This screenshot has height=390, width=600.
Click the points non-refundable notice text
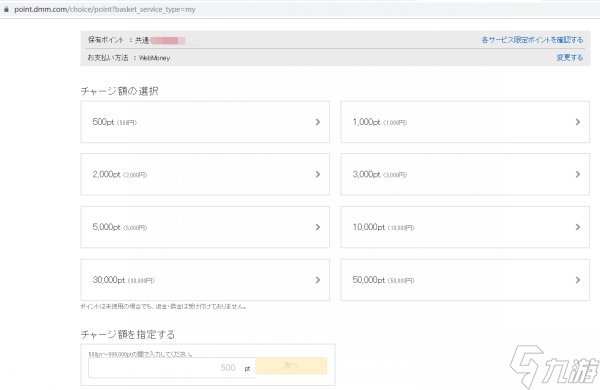tap(164, 307)
